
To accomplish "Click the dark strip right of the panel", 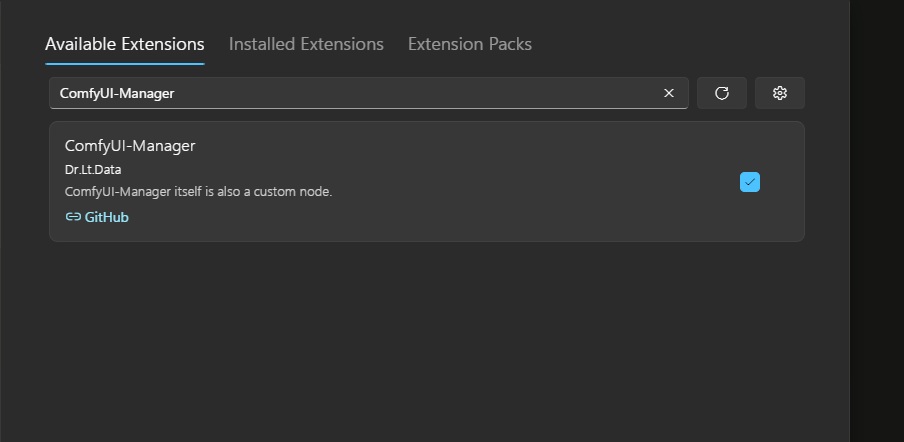I will point(877,221).
